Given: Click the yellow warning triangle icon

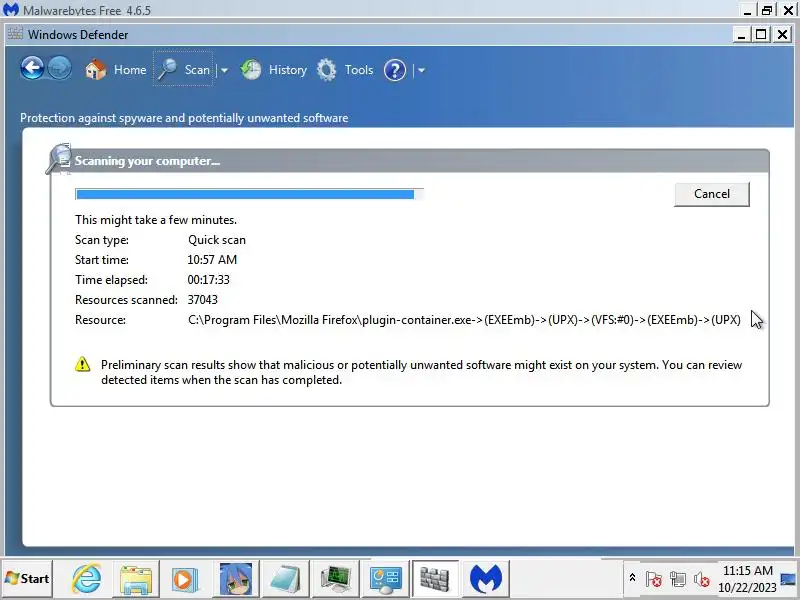Looking at the screenshot, I should pyautogui.click(x=83, y=364).
